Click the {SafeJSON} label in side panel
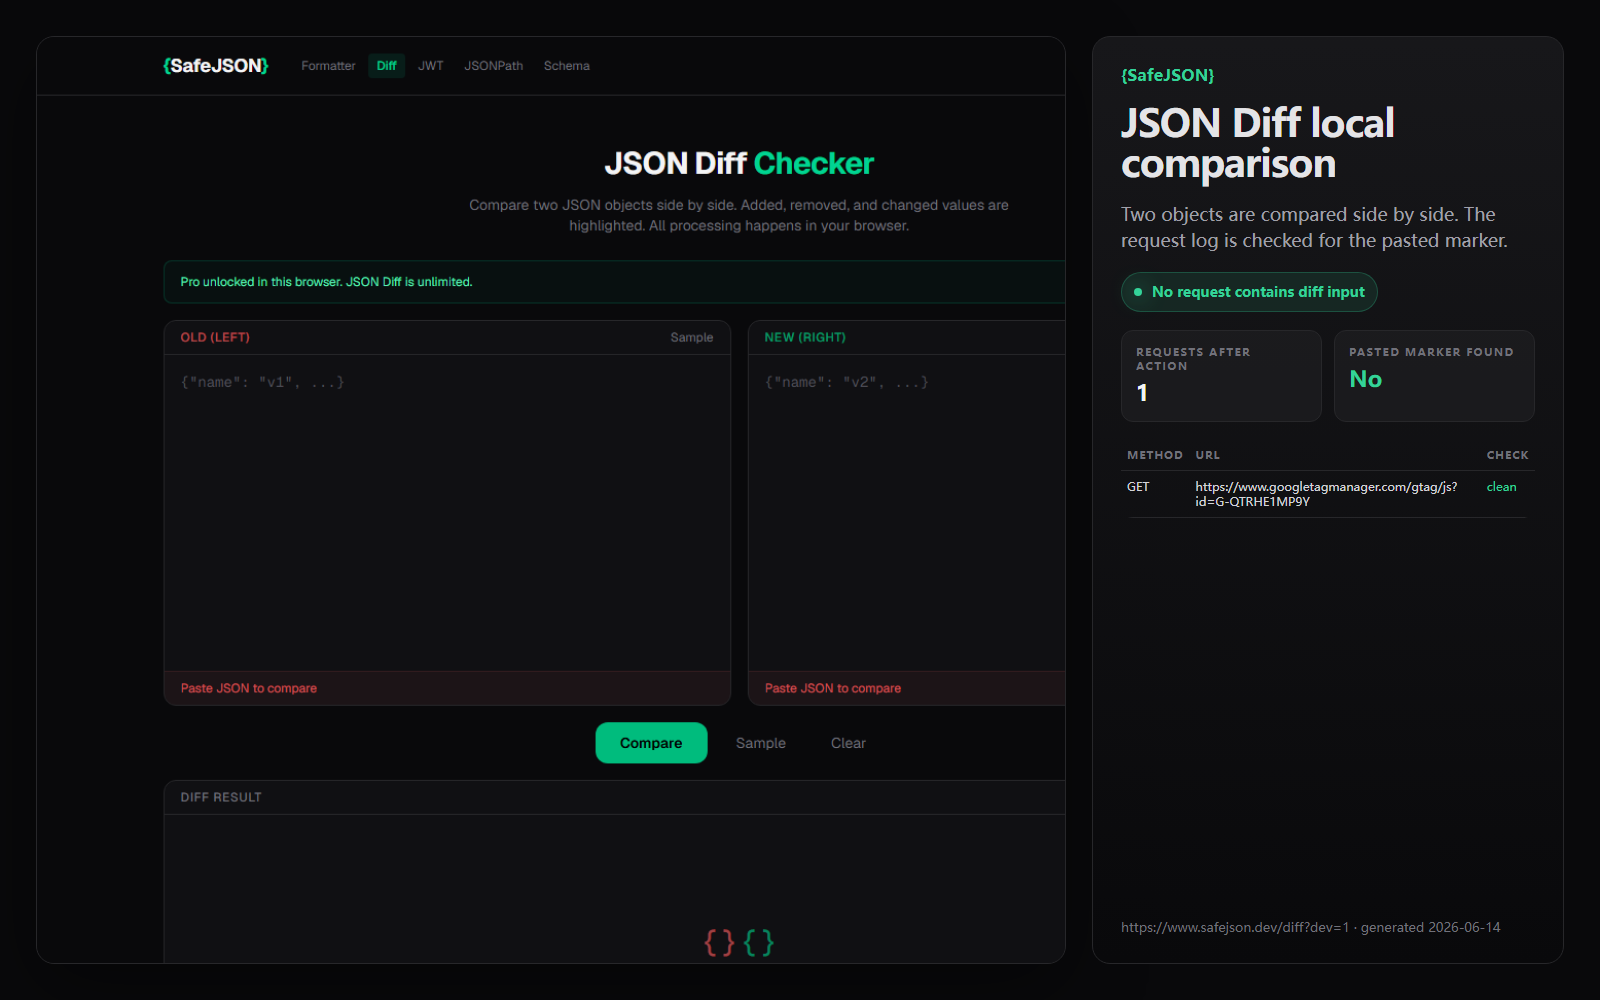 pyautogui.click(x=1167, y=75)
